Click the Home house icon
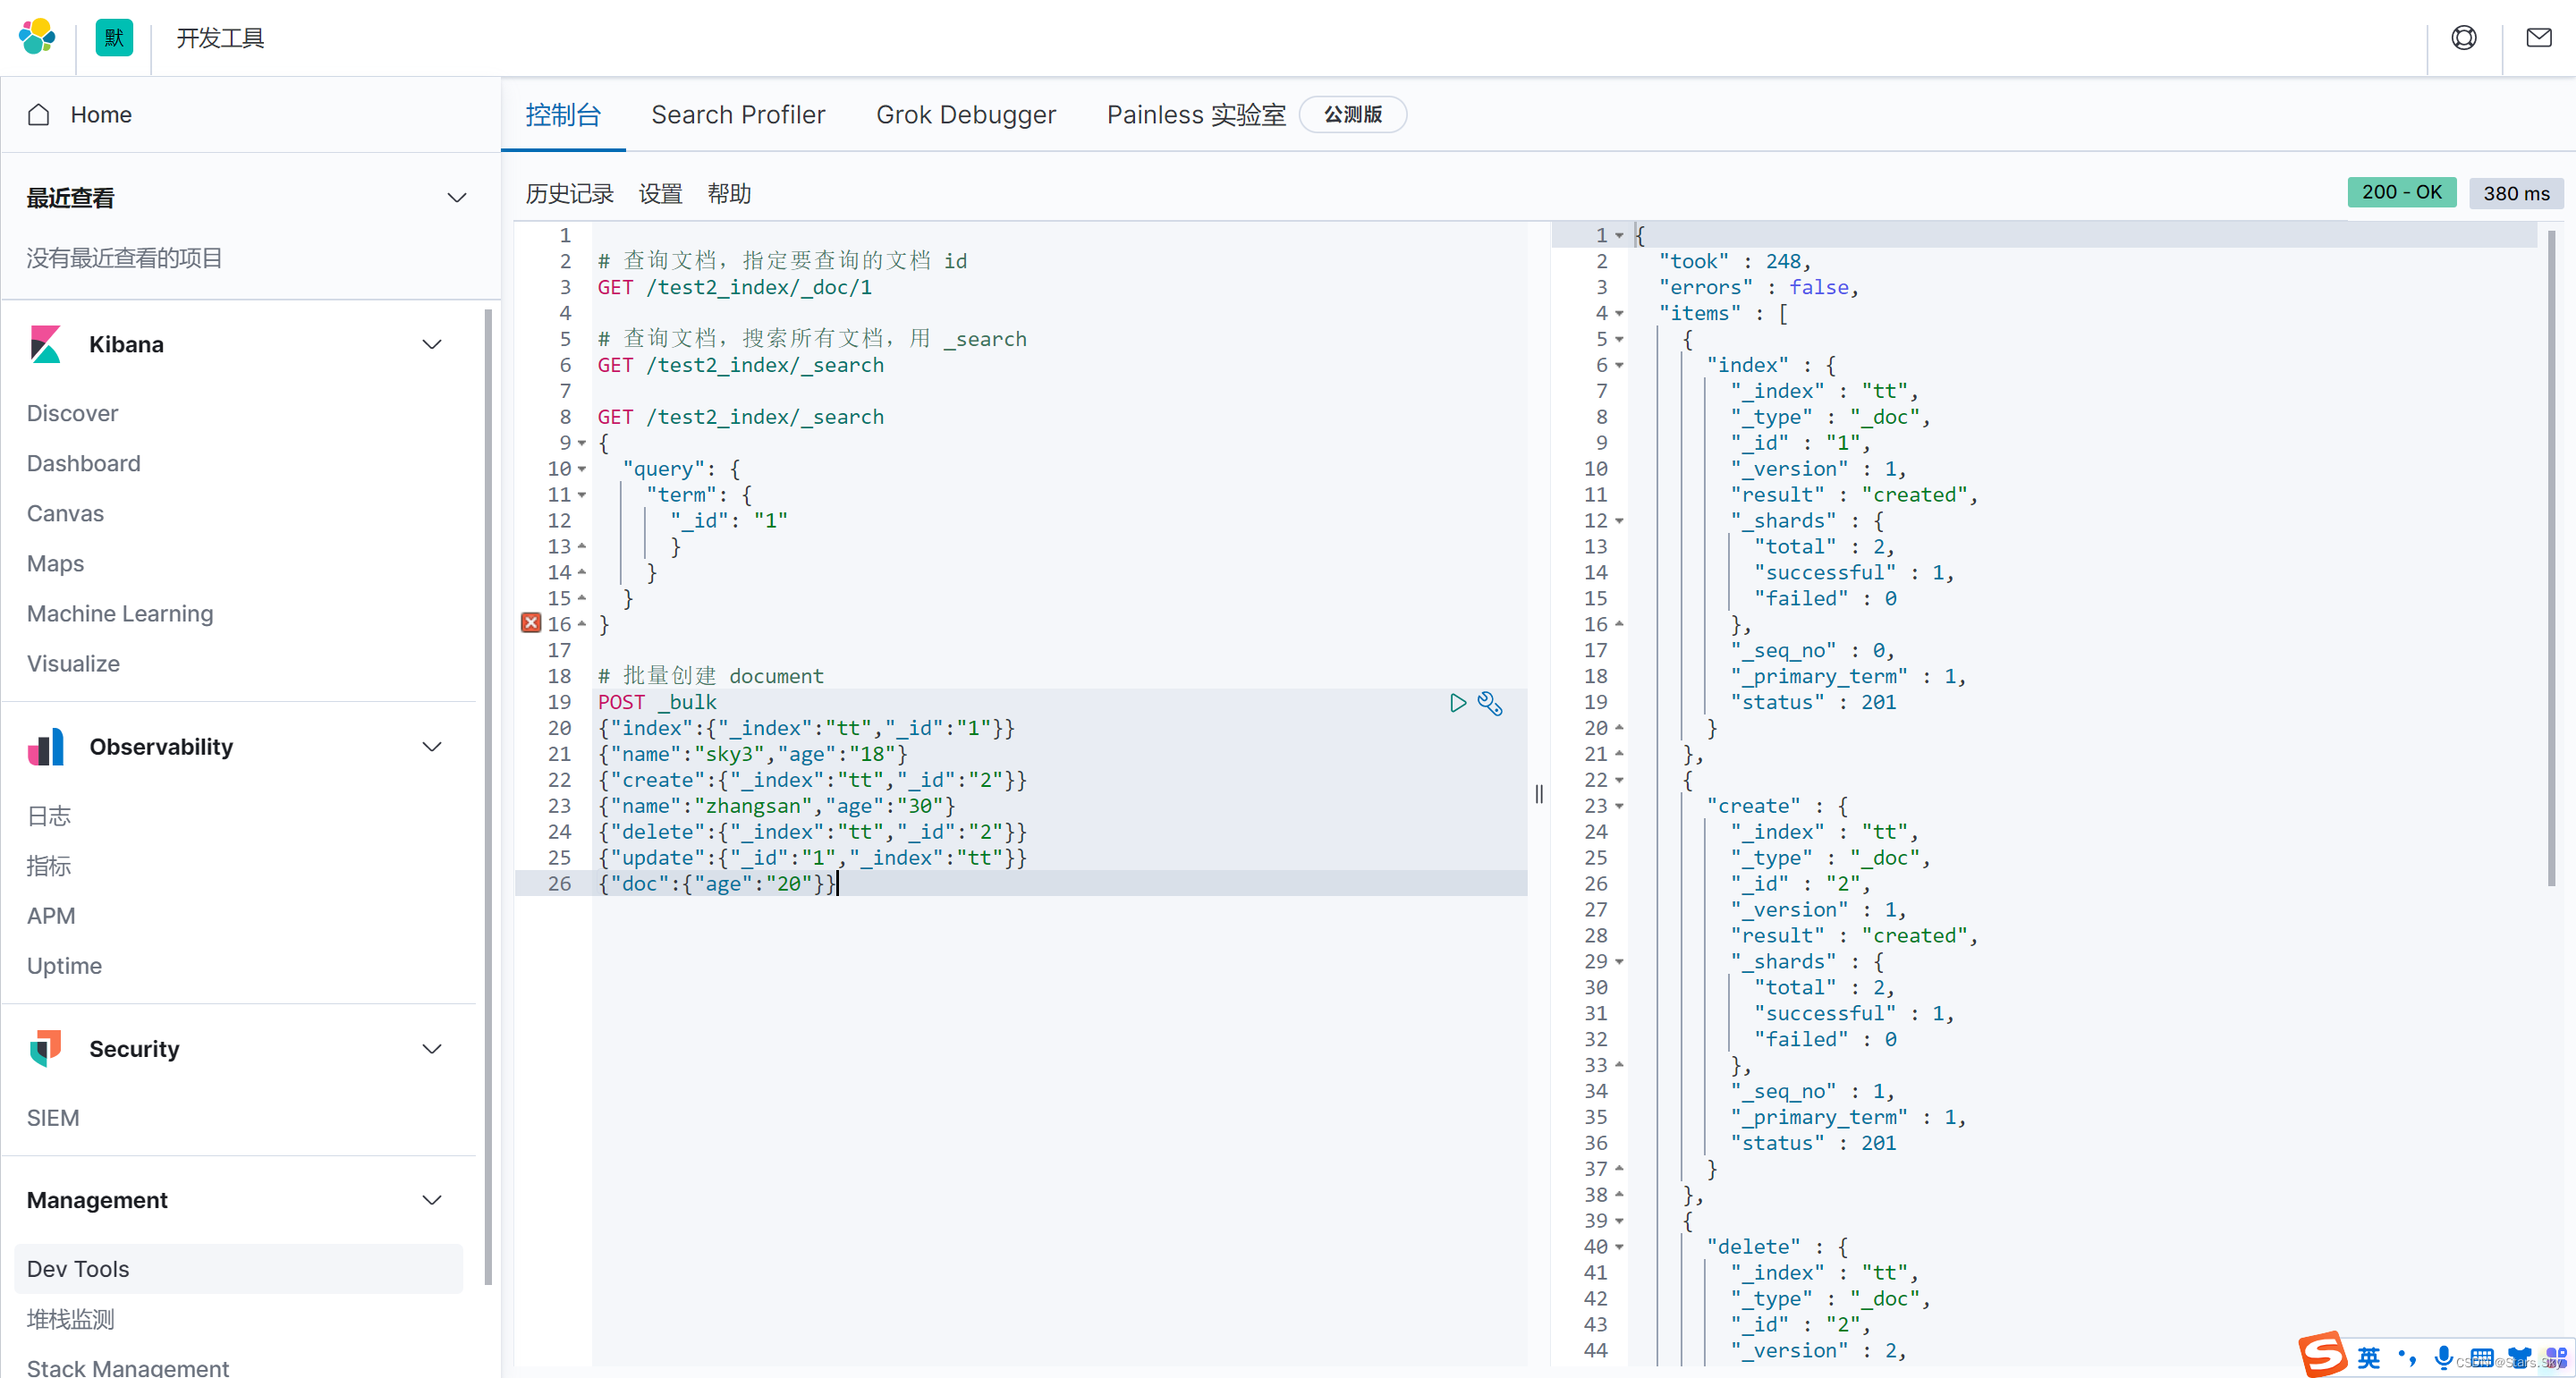The height and width of the screenshot is (1378, 2576). click(39, 114)
